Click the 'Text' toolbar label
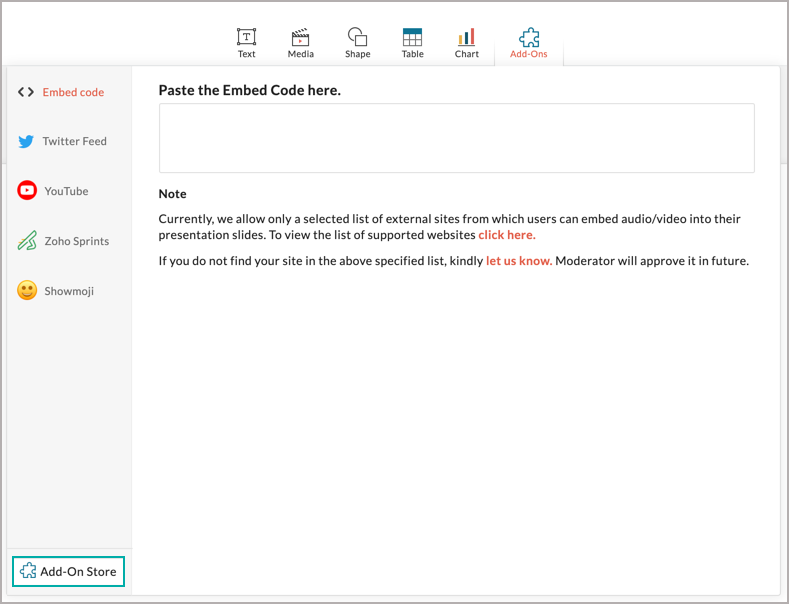The height and width of the screenshot is (604, 789). [x=247, y=54]
